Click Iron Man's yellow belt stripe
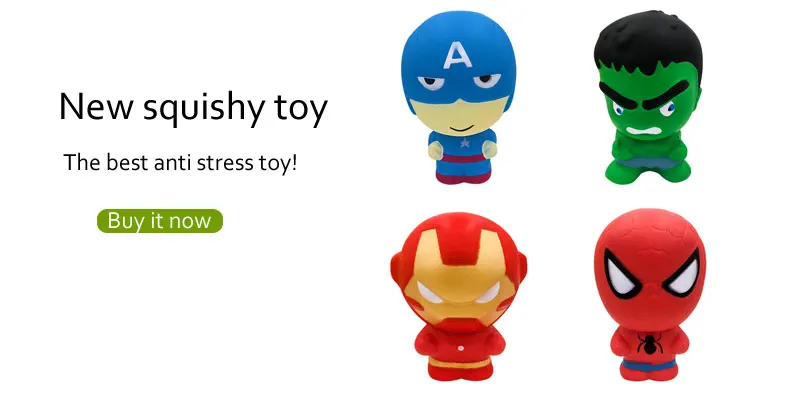The width and height of the screenshot is (800, 400). click(x=458, y=363)
